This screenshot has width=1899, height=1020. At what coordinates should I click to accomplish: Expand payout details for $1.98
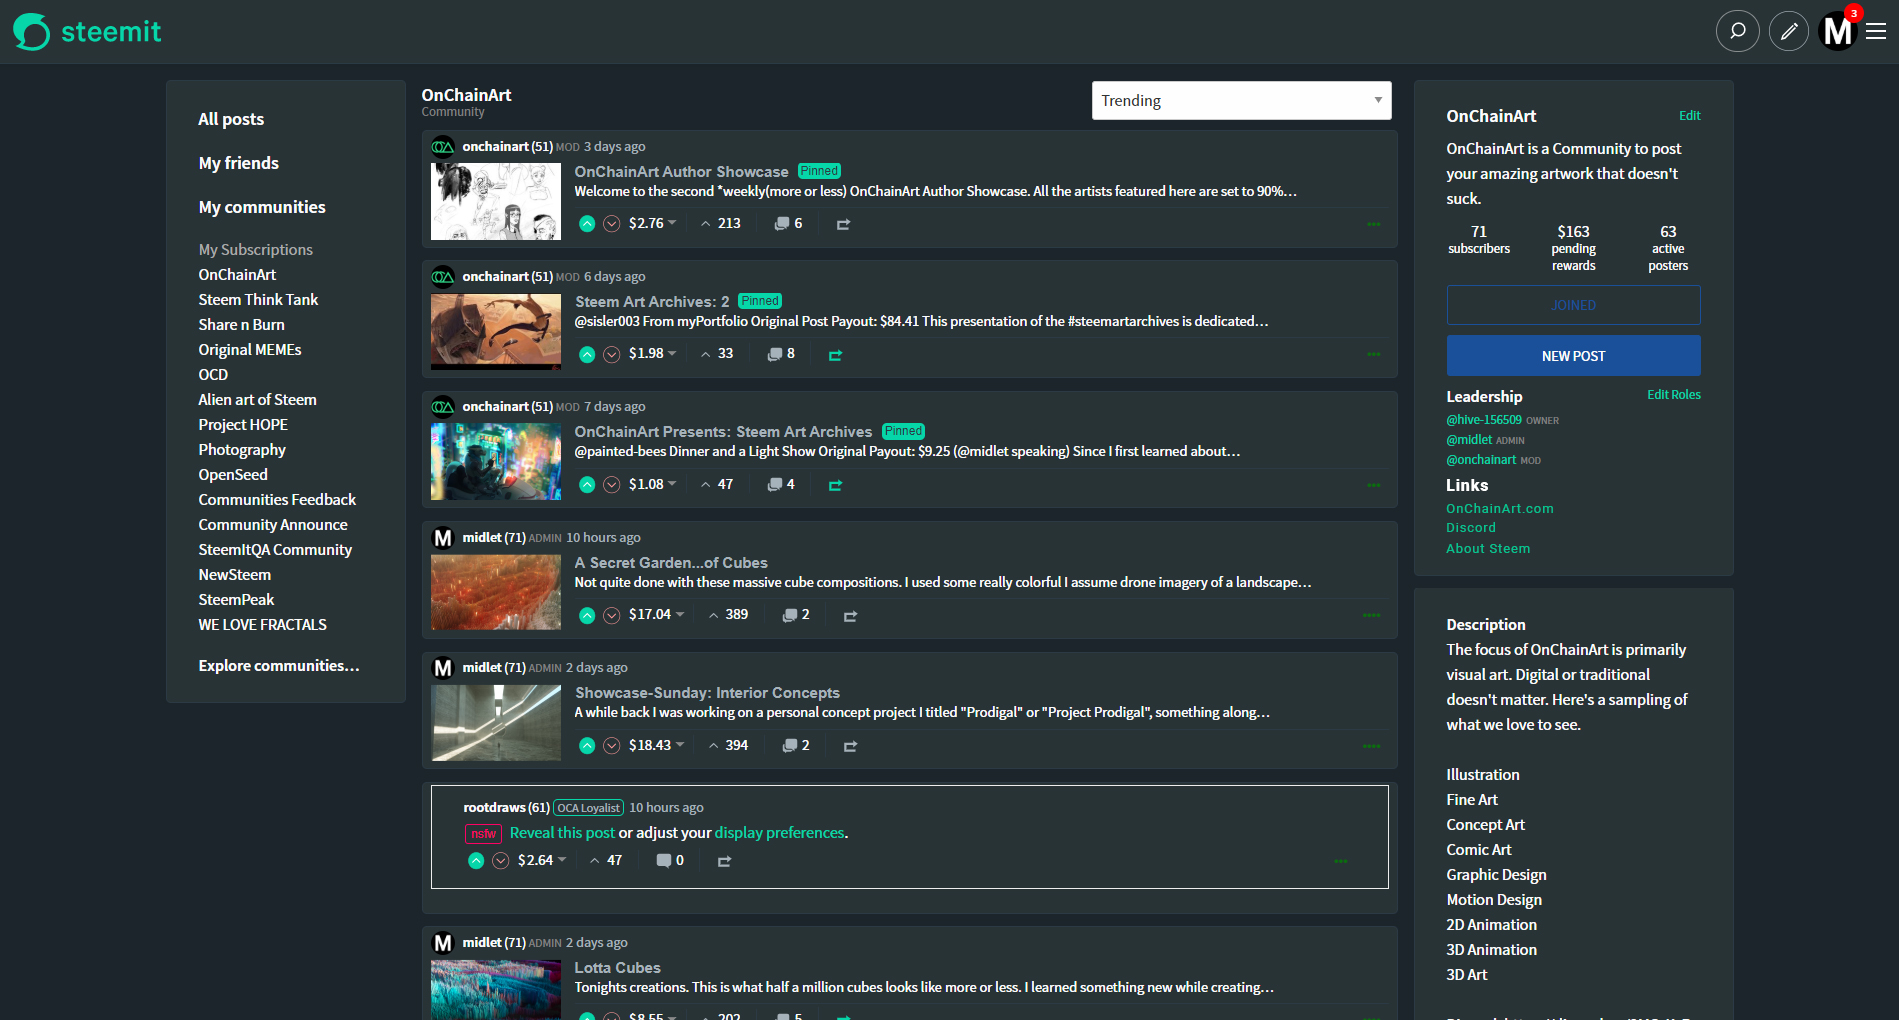pyautogui.click(x=652, y=353)
